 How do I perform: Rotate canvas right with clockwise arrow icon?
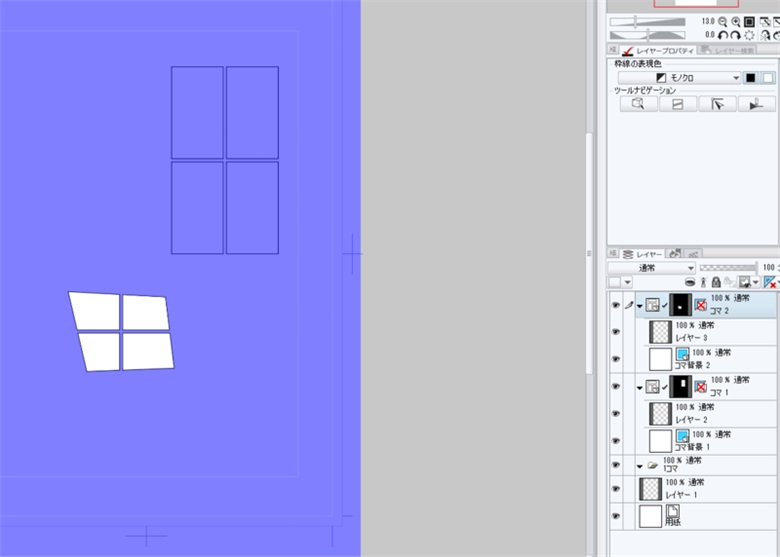point(735,35)
